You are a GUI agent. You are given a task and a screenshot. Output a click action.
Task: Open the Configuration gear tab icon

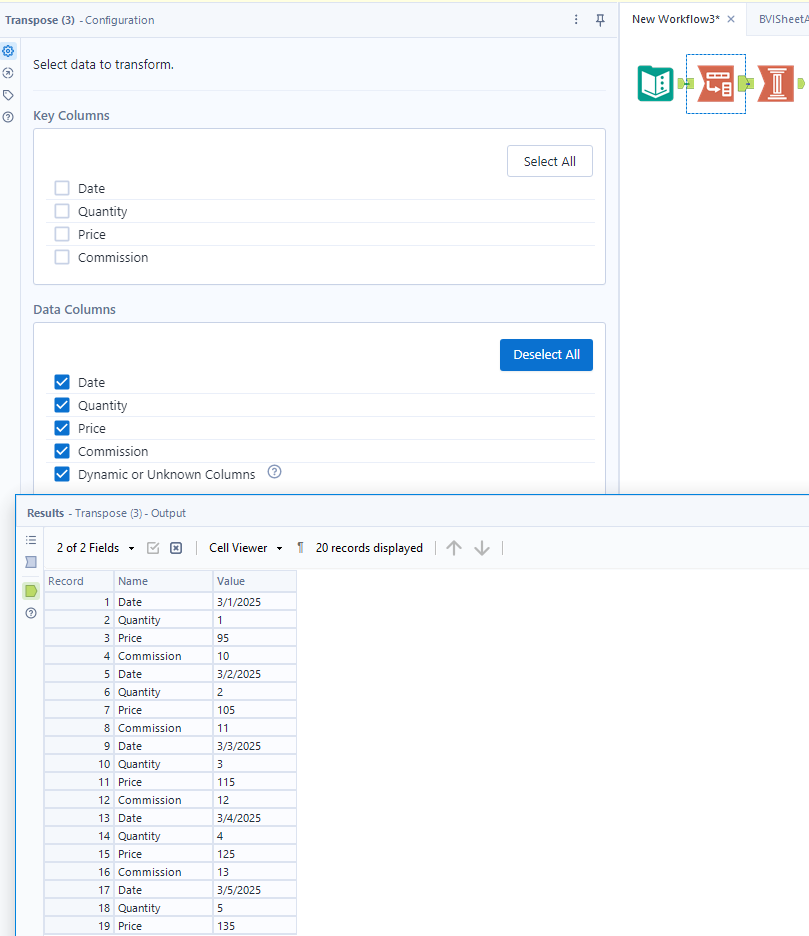click(8, 51)
